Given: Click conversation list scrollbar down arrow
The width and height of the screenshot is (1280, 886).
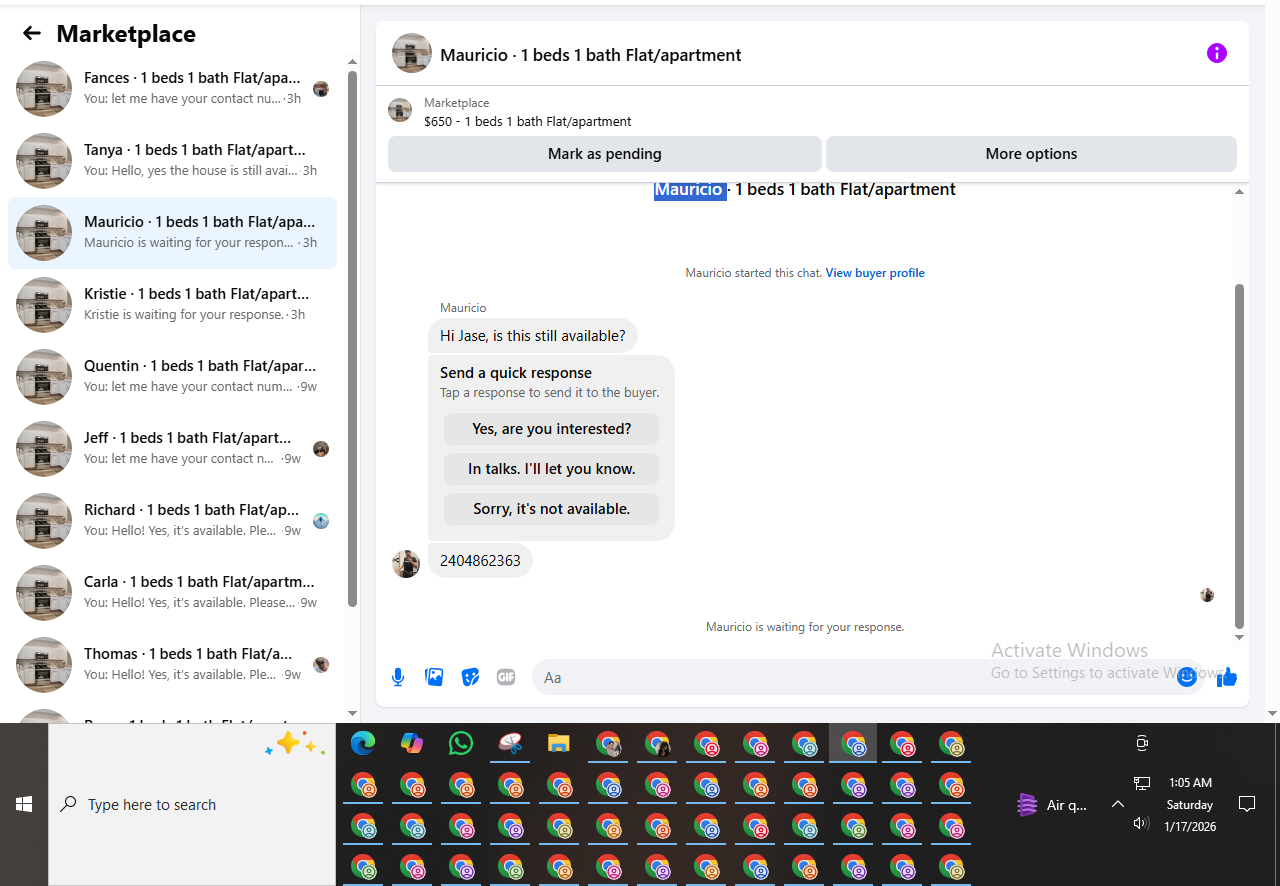Looking at the screenshot, I should (352, 713).
